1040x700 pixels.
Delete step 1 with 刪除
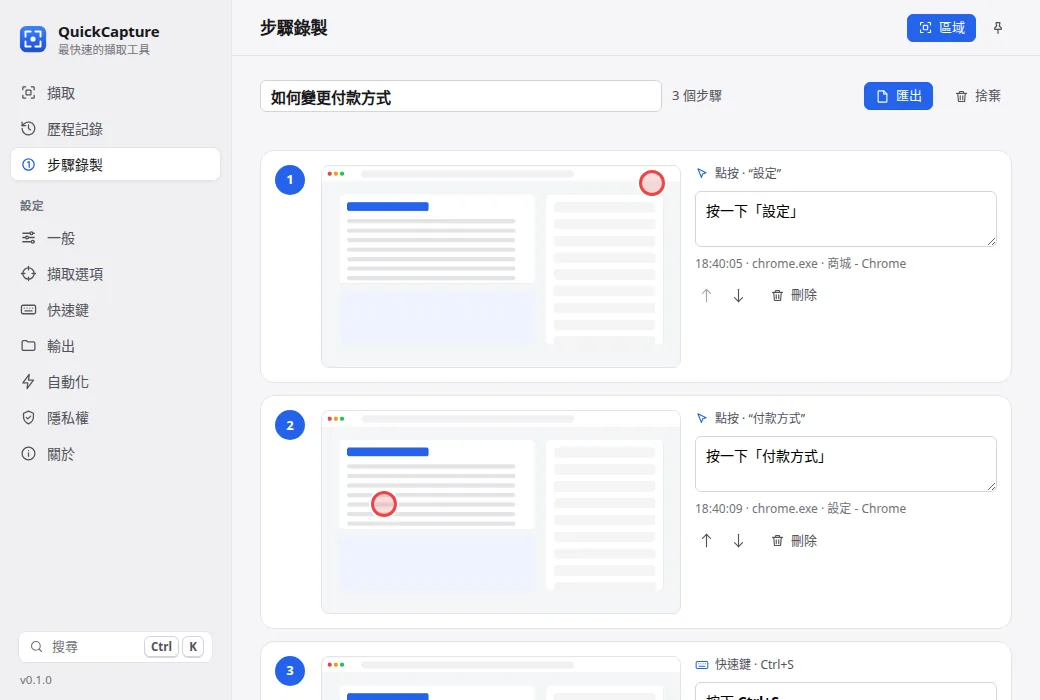pos(794,295)
